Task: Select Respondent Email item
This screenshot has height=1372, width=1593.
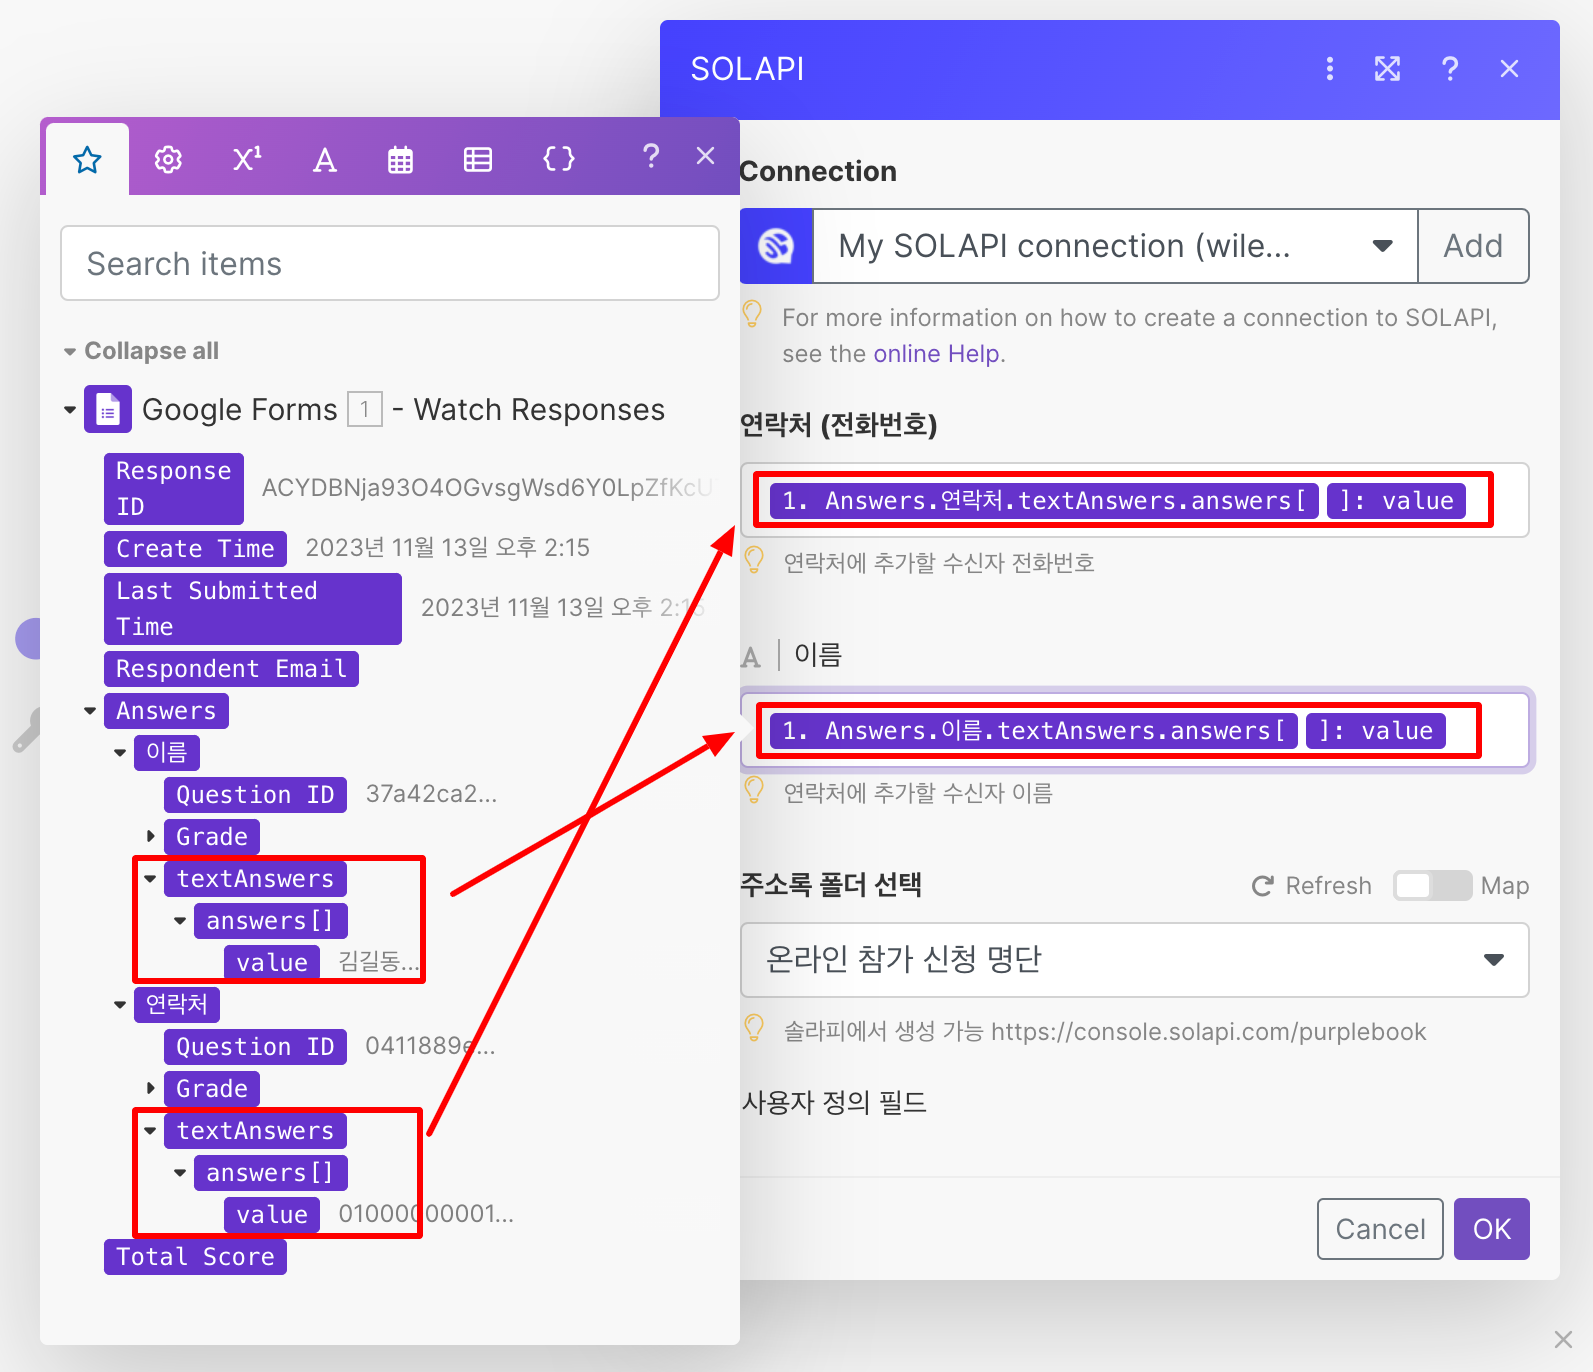Action: [x=231, y=669]
